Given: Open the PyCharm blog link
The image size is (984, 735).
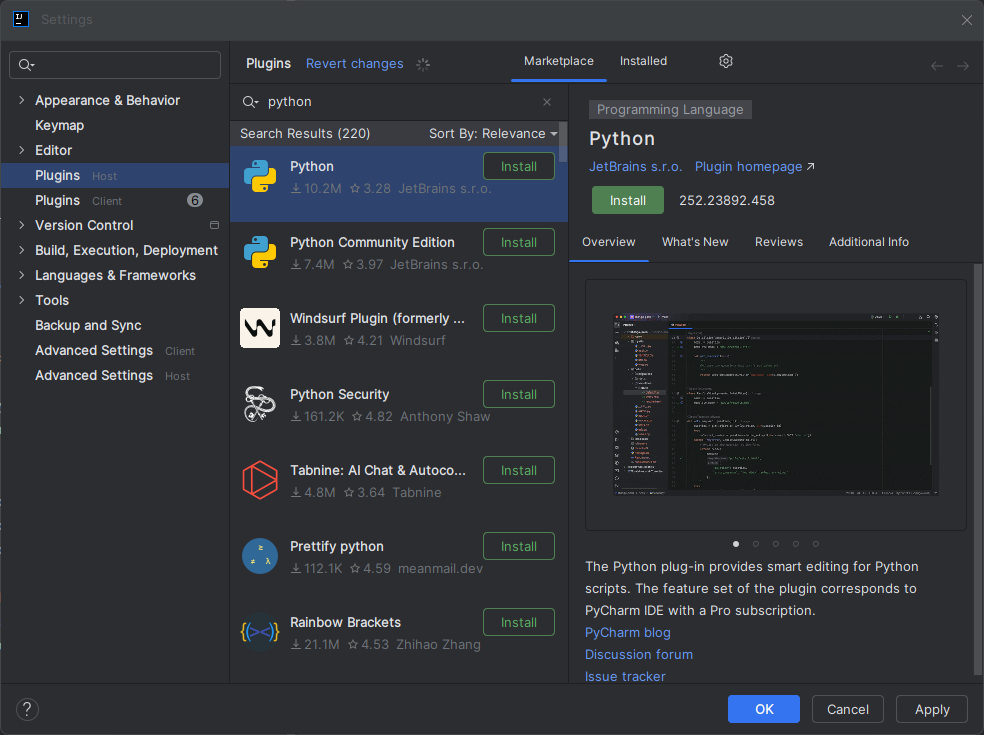Looking at the screenshot, I should click(x=628, y=632).
